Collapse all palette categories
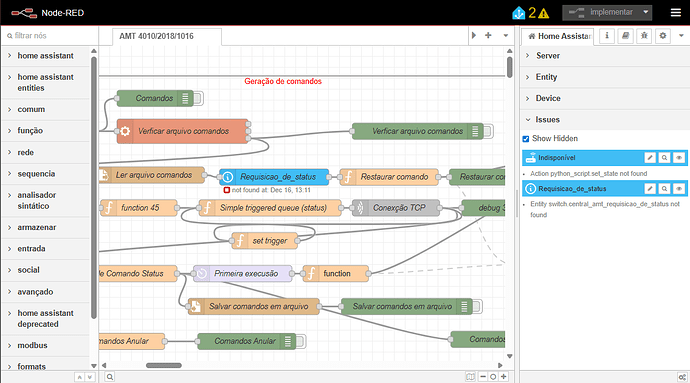The height and width of the screenshot is (383, 690). click(x=79, y=377)
